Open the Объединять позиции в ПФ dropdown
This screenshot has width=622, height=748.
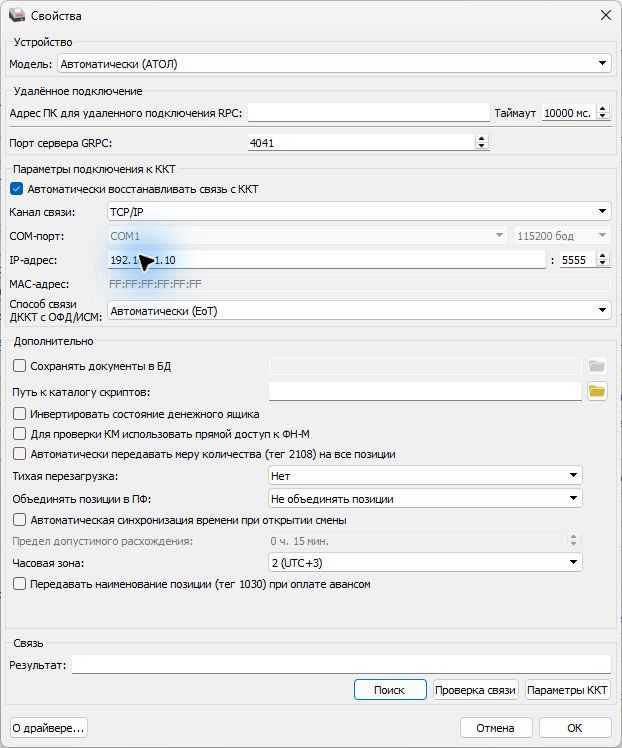coord(425,499)
